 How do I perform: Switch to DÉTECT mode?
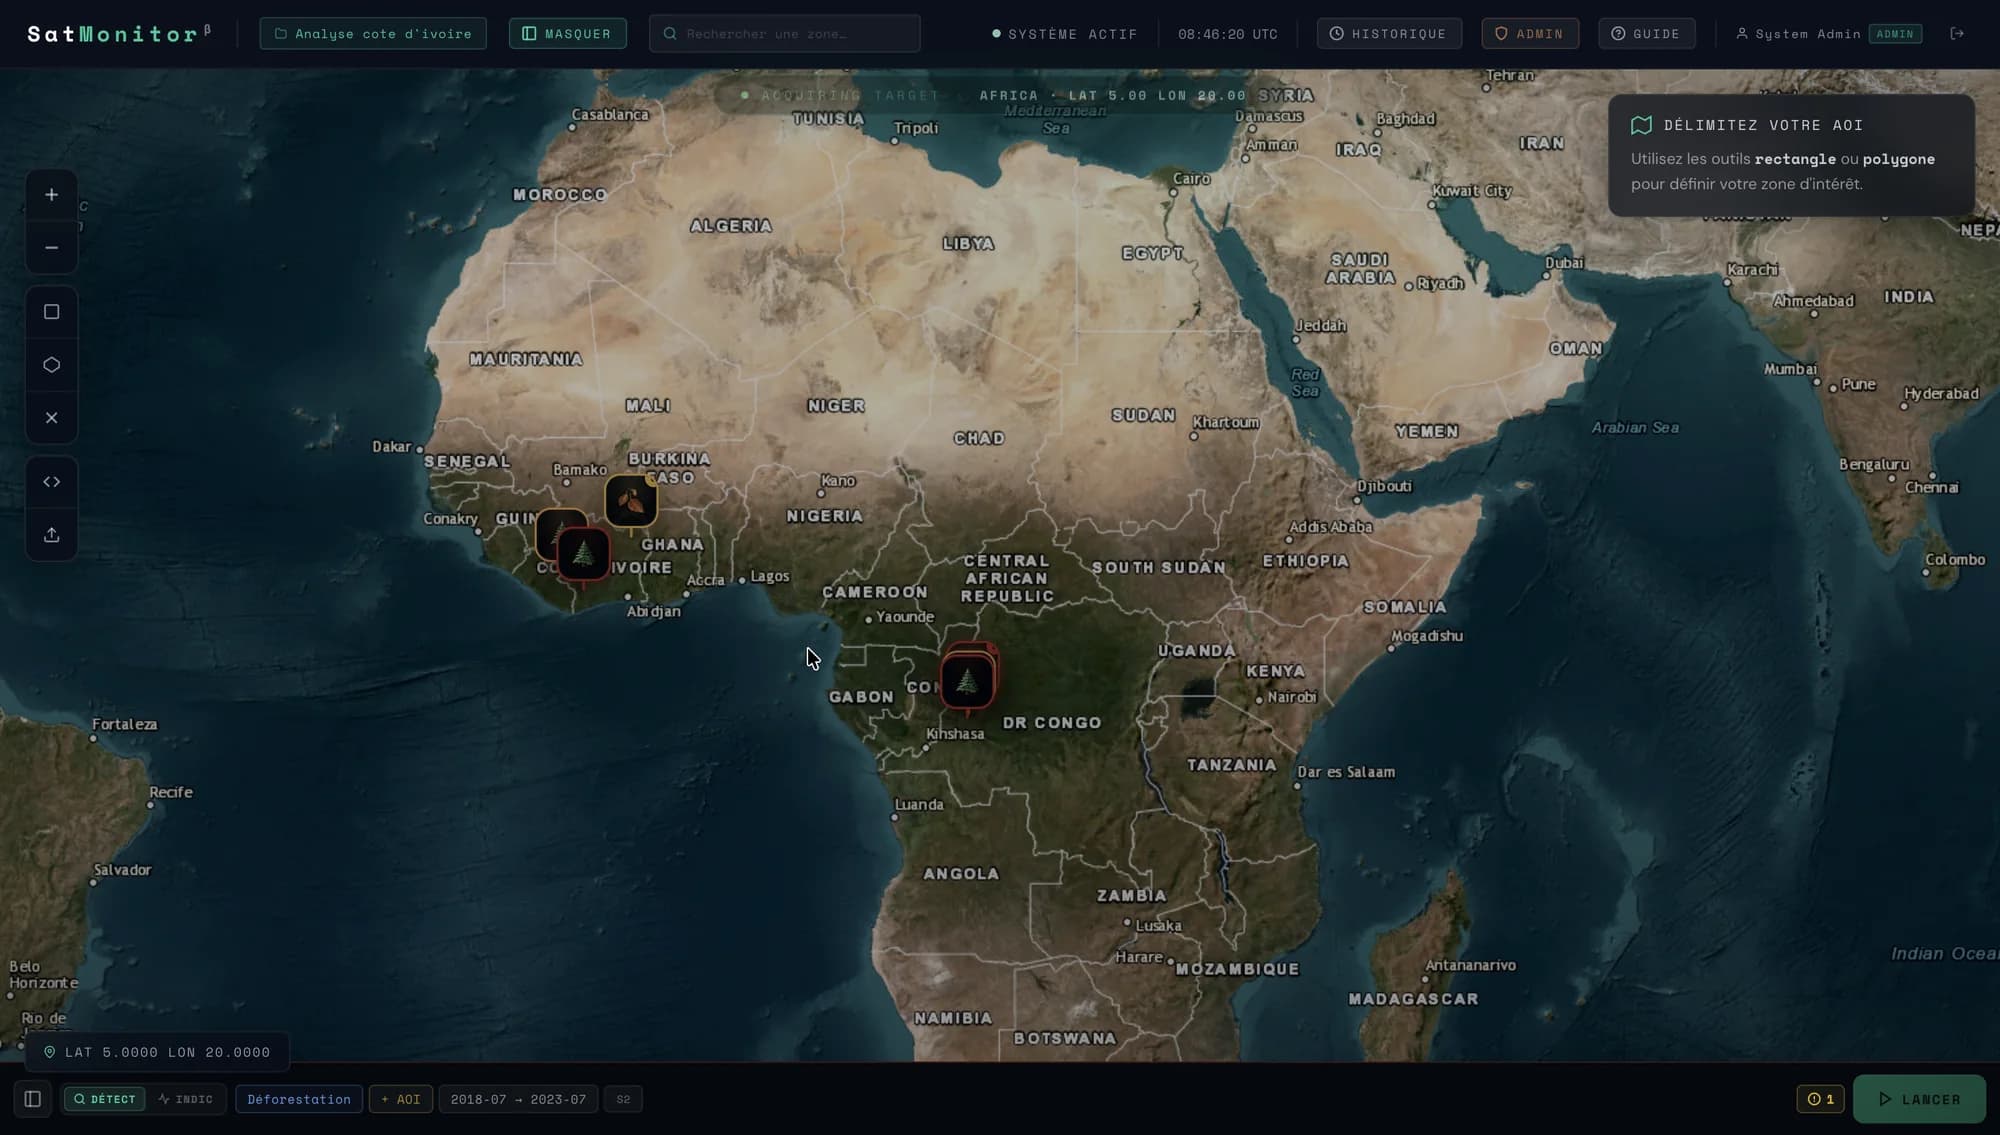[x=104, y=1099]
